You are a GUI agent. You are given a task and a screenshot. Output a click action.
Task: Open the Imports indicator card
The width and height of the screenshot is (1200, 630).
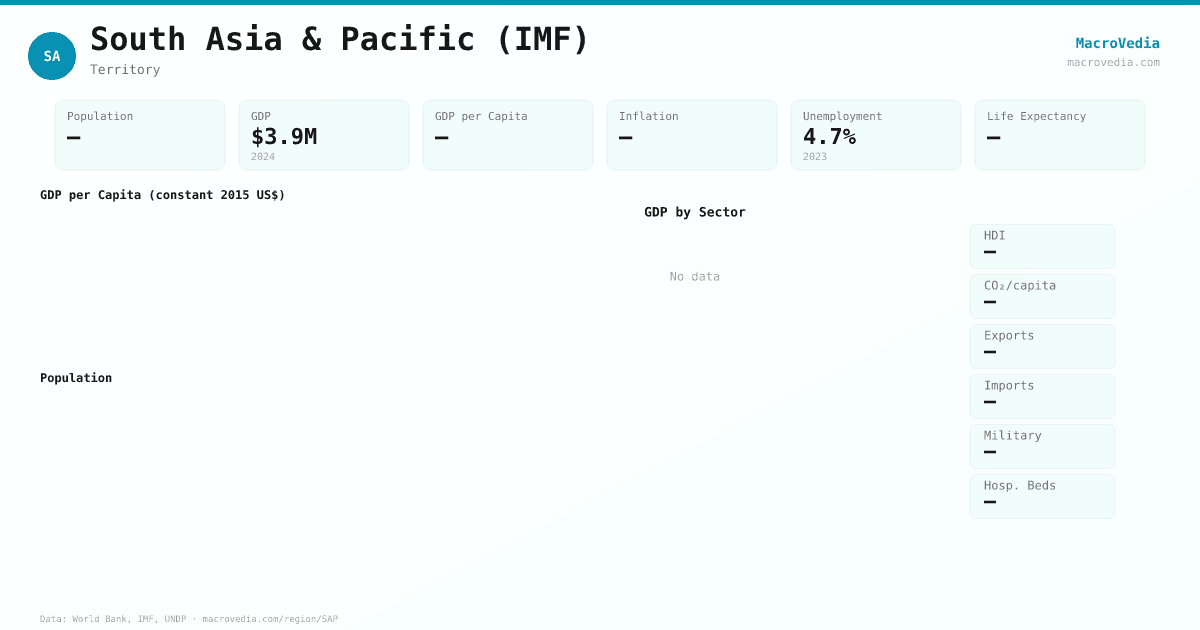coord(1042,396)
